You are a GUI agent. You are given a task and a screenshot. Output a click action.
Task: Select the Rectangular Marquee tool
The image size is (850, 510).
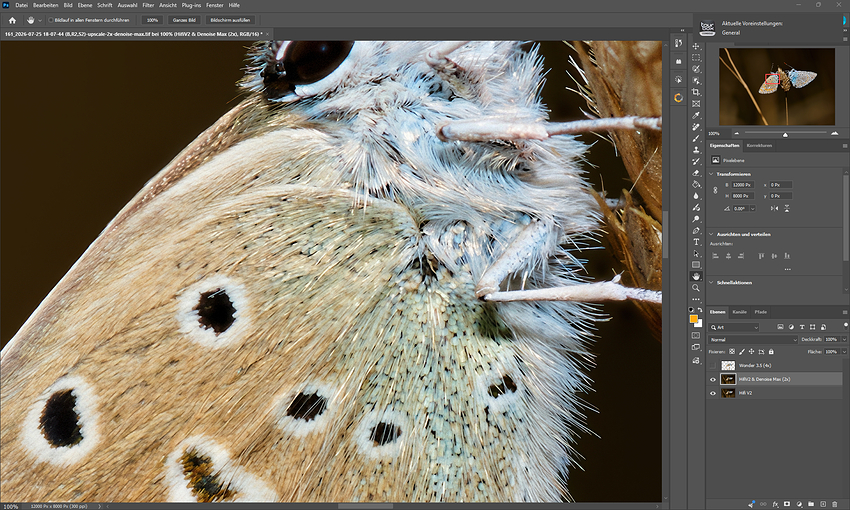coord(696,57)
